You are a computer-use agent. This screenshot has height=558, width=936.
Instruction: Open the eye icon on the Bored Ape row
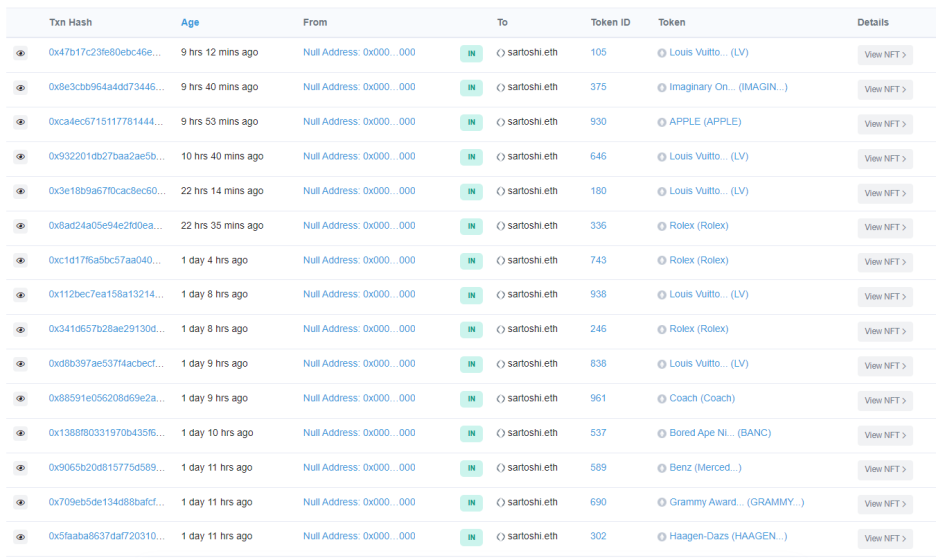pyautogui.click(x=20, y=433)
